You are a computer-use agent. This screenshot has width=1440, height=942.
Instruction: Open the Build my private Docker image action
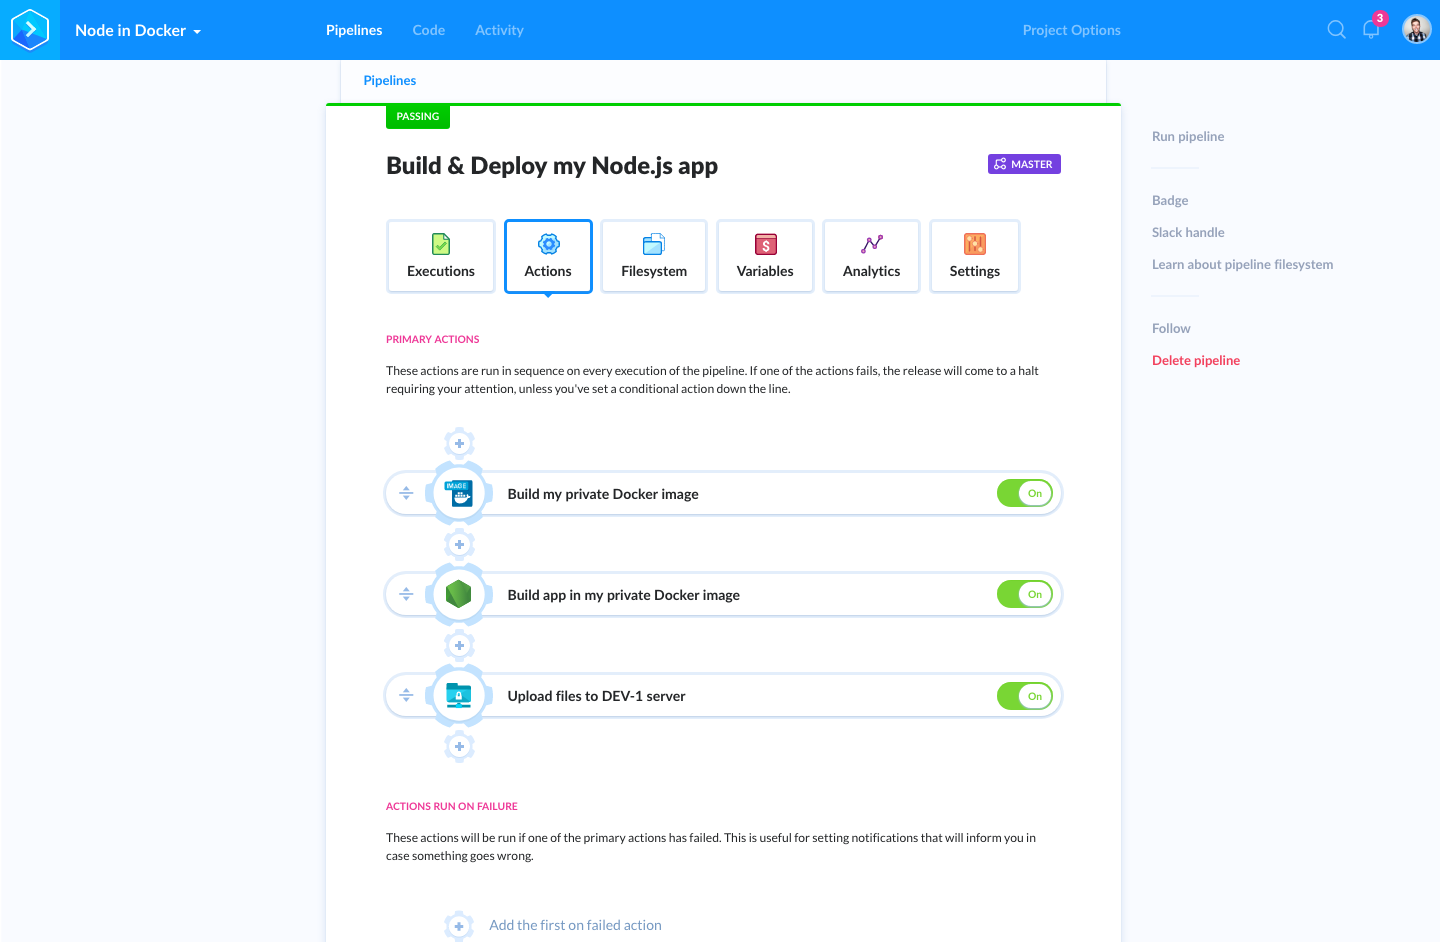[x=603, y=494]
